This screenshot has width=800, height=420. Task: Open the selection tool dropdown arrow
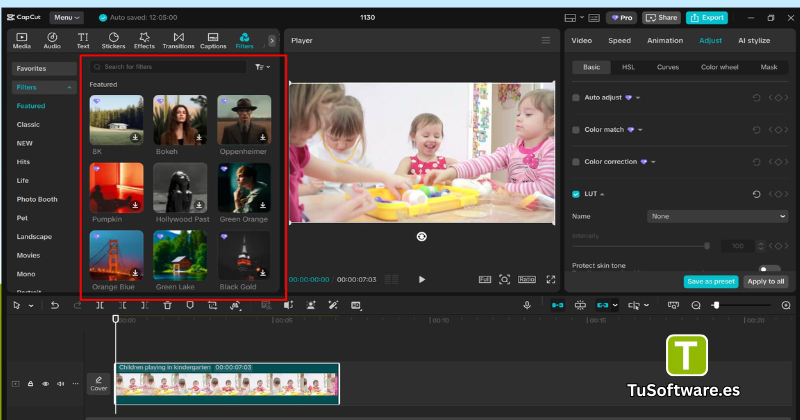point(31,306)
